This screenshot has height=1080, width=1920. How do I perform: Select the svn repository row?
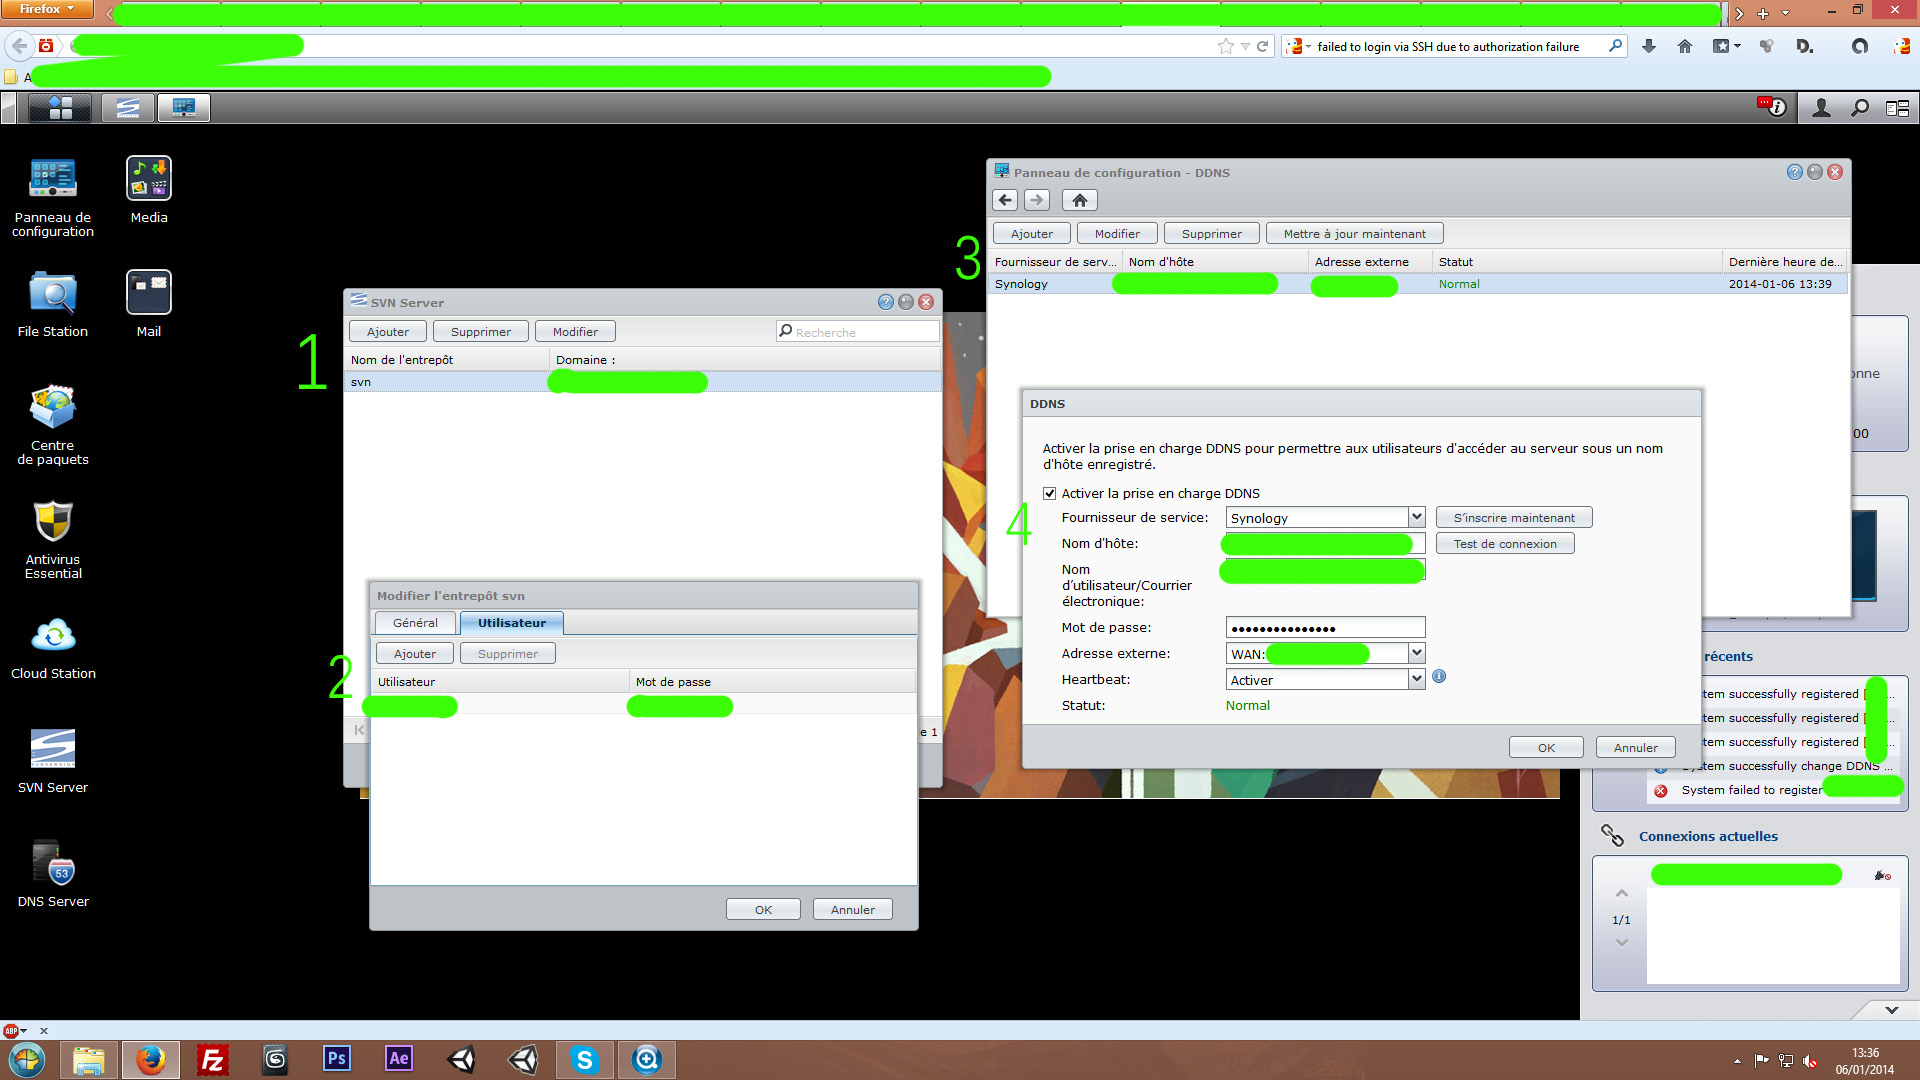point(643,382)
